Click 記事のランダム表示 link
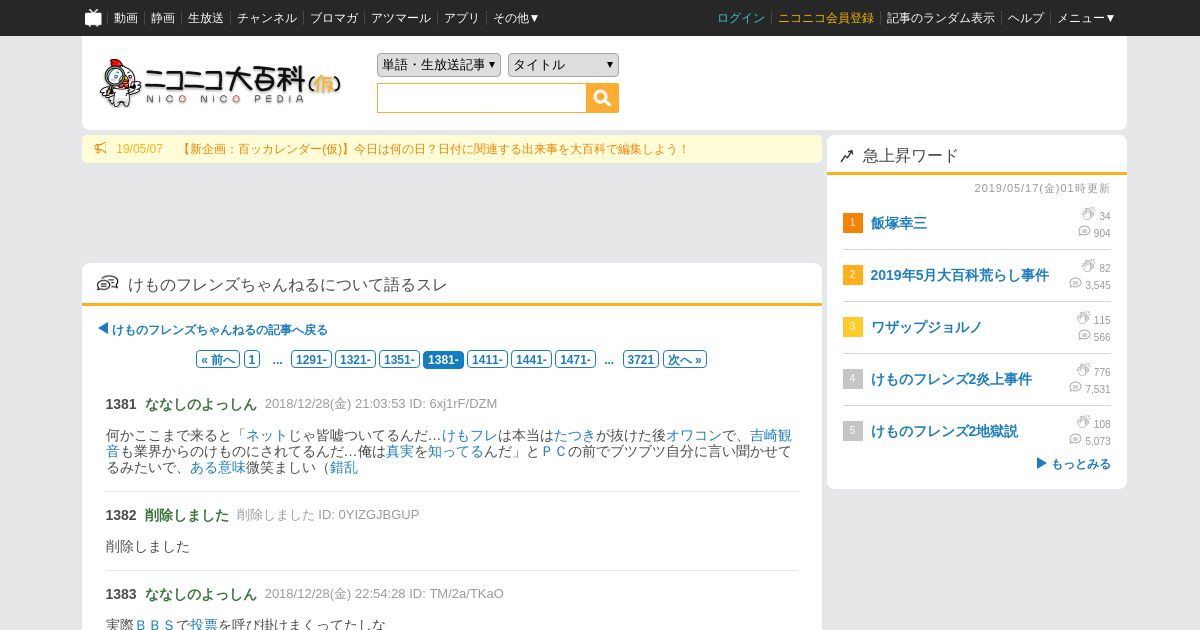The height and width of the screenshot is (630, 1200). [x=941, y=18]
